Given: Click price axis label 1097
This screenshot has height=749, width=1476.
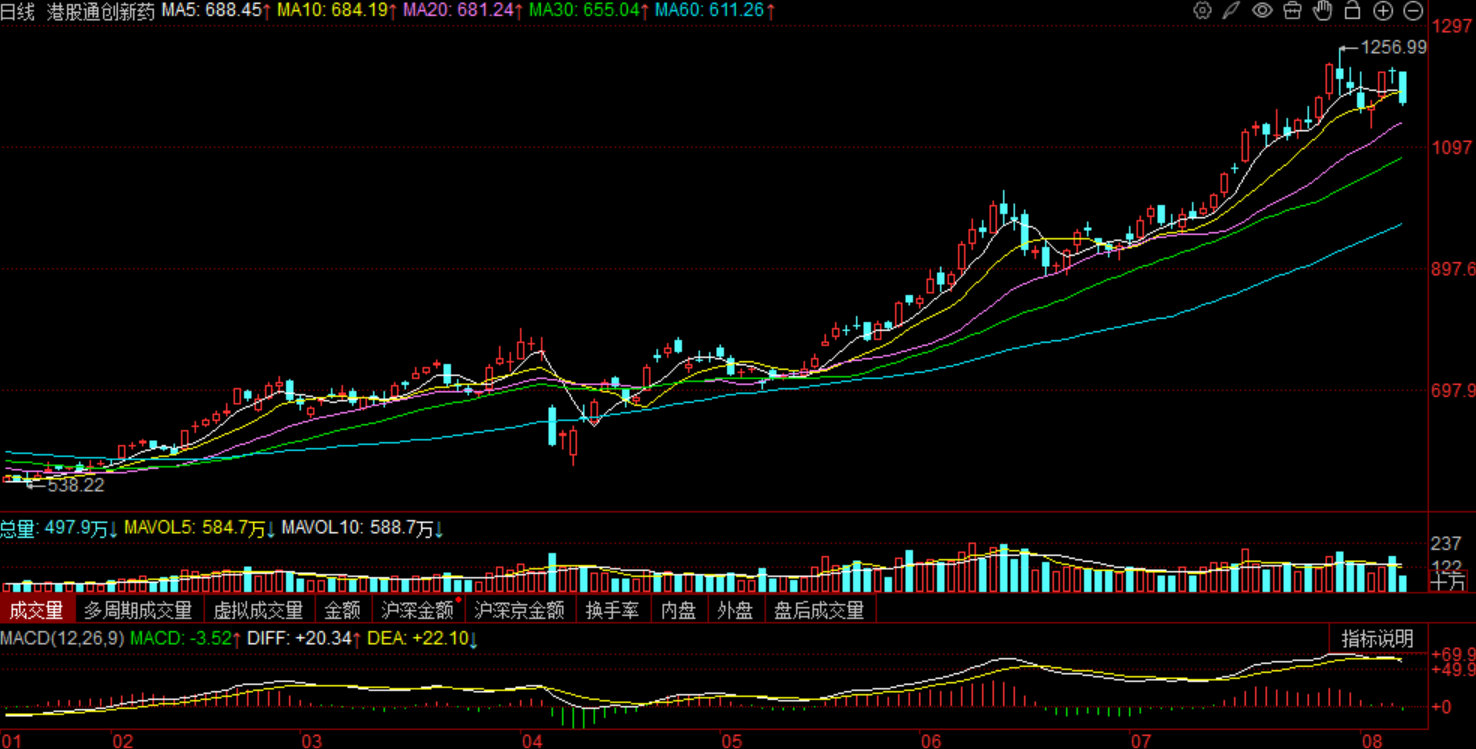Looking at the screenshot, I should [1452, 147].
